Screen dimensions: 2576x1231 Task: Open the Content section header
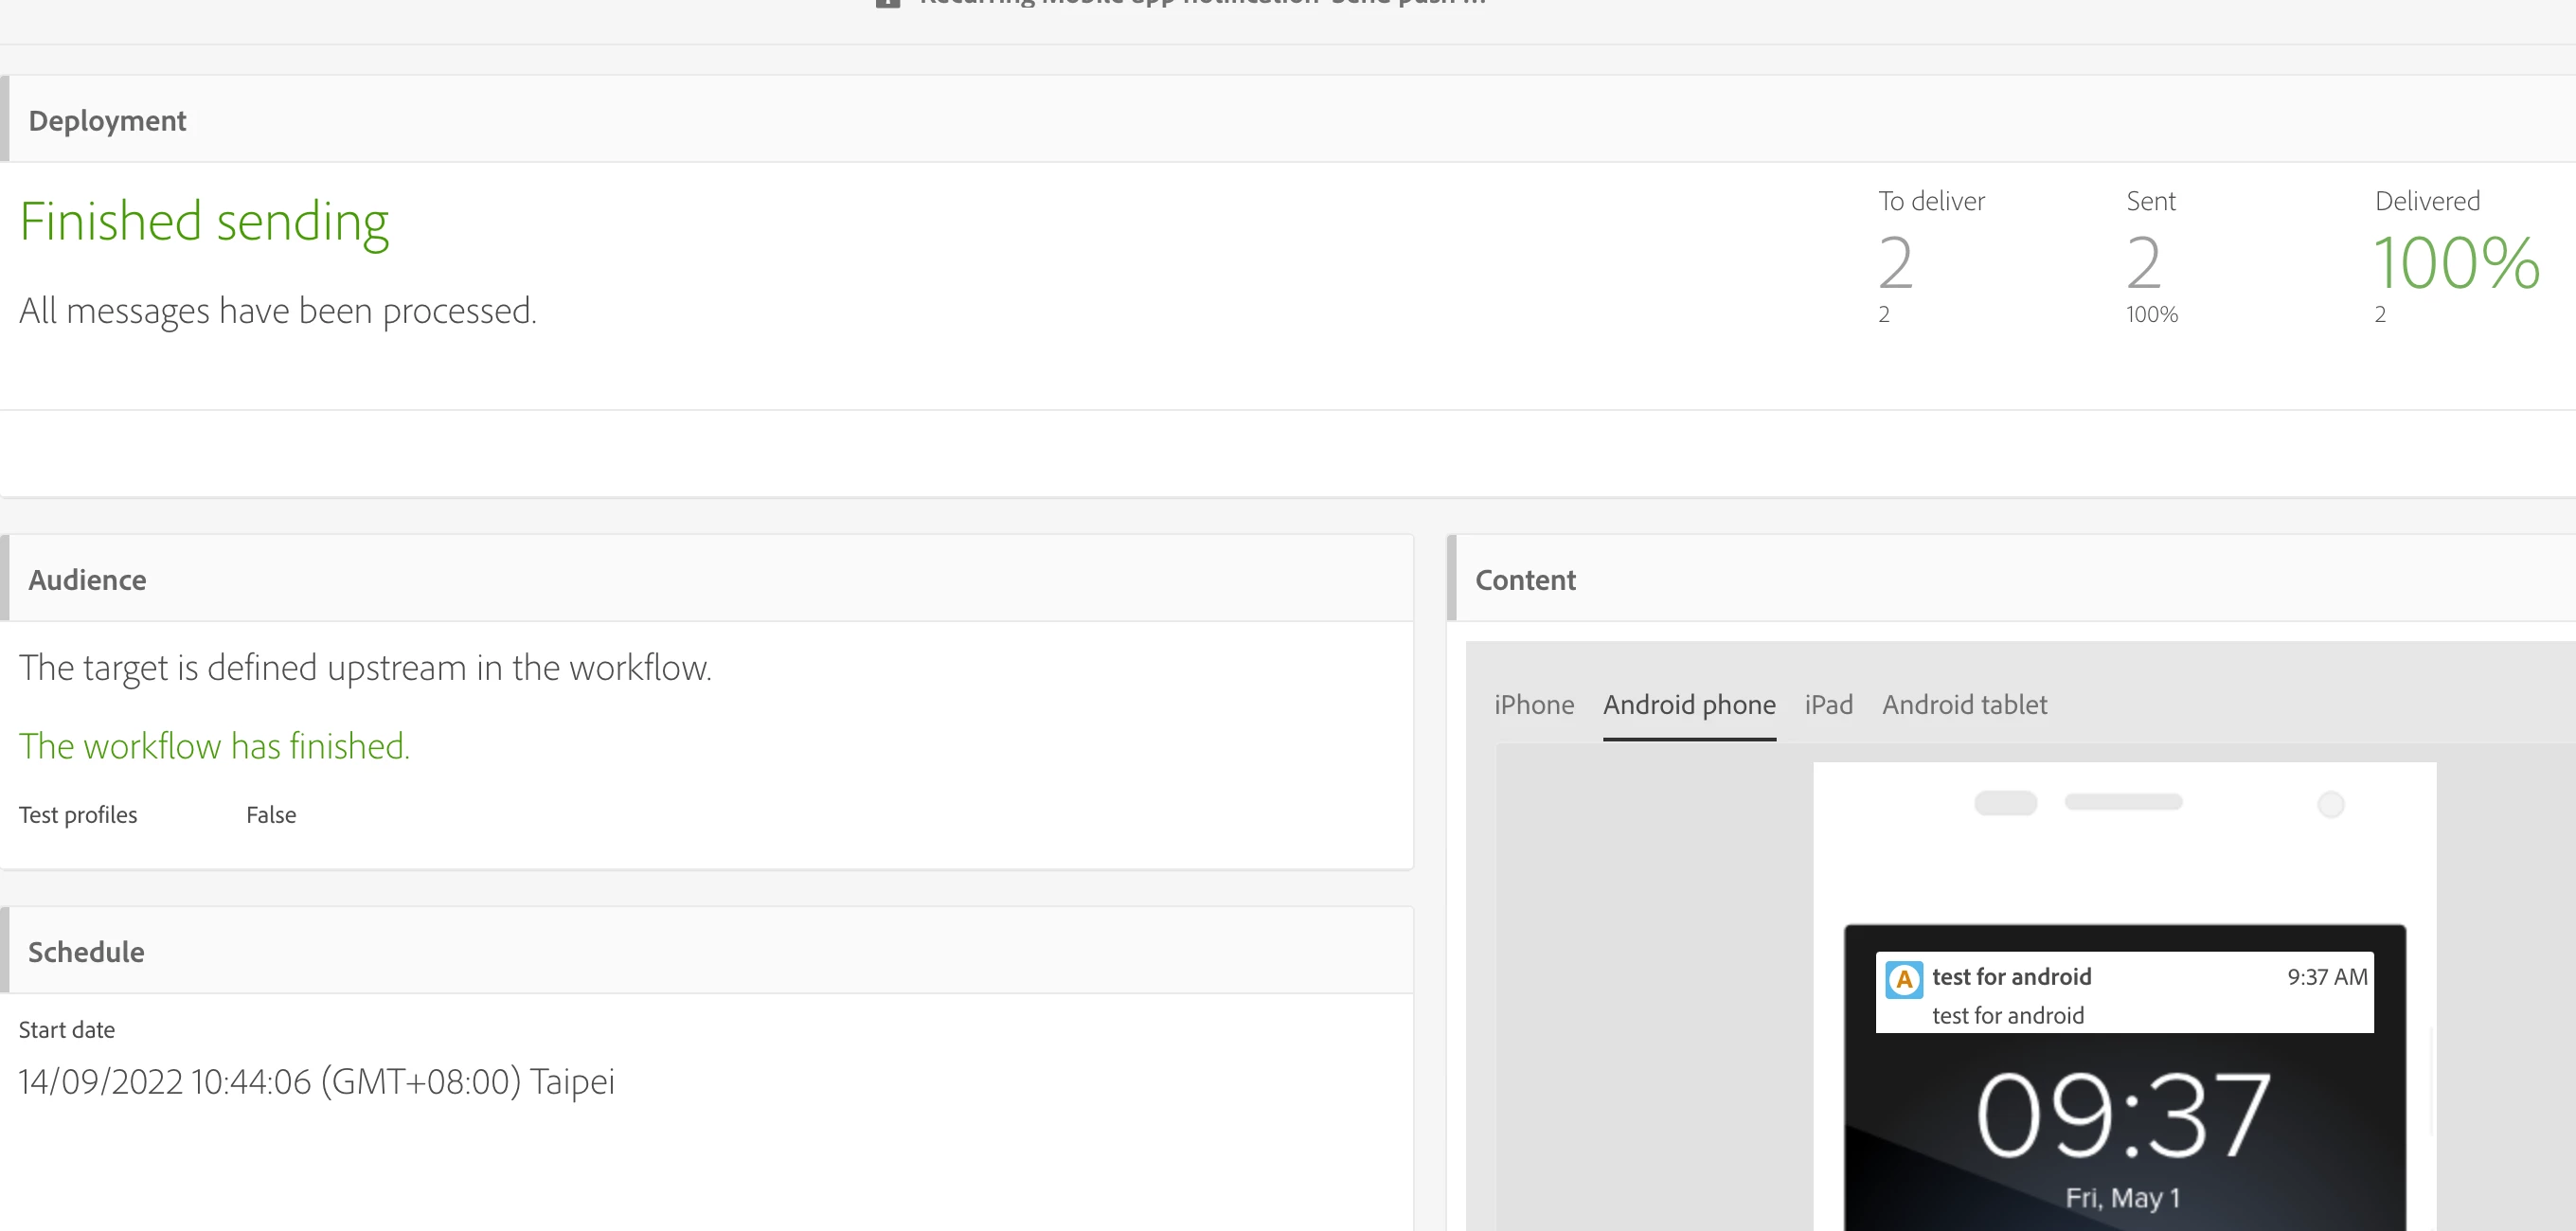[1525, 580]
